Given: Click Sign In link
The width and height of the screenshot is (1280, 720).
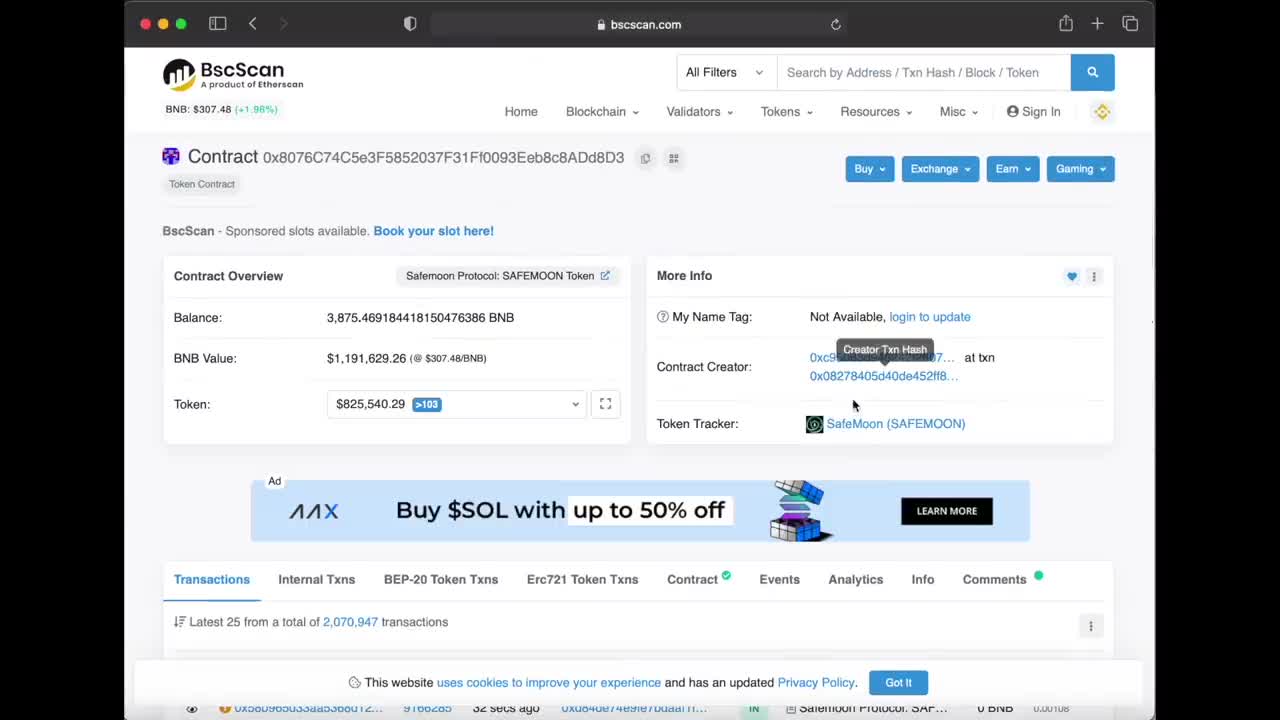Looking at the screenshot, I should pyautogui.click(x=1033, y=112).
